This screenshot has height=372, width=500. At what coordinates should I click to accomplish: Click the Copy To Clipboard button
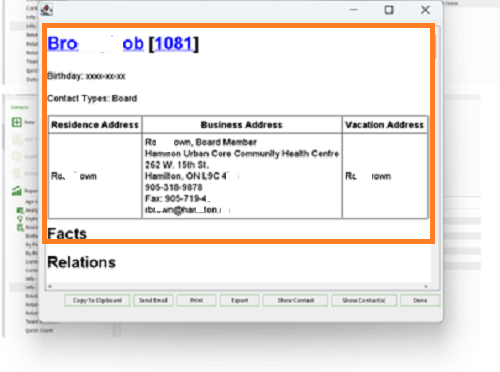point(97,300)
